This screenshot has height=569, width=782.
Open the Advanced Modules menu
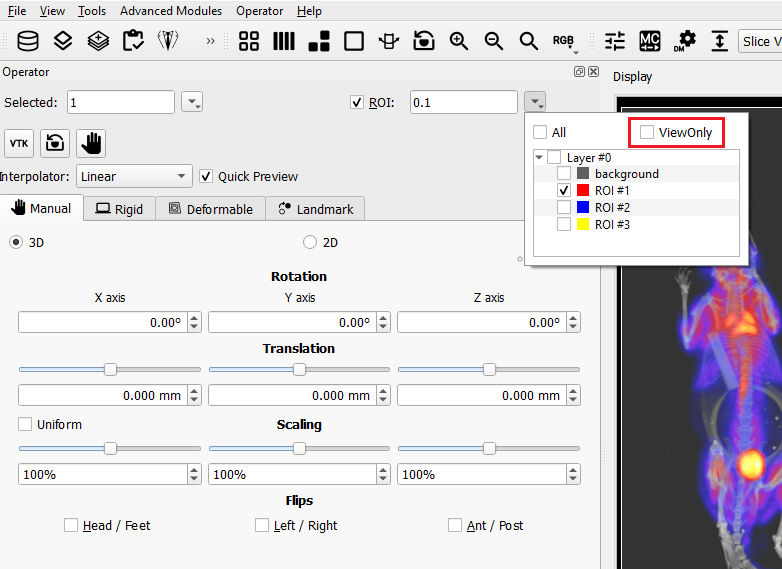[172, 11]
